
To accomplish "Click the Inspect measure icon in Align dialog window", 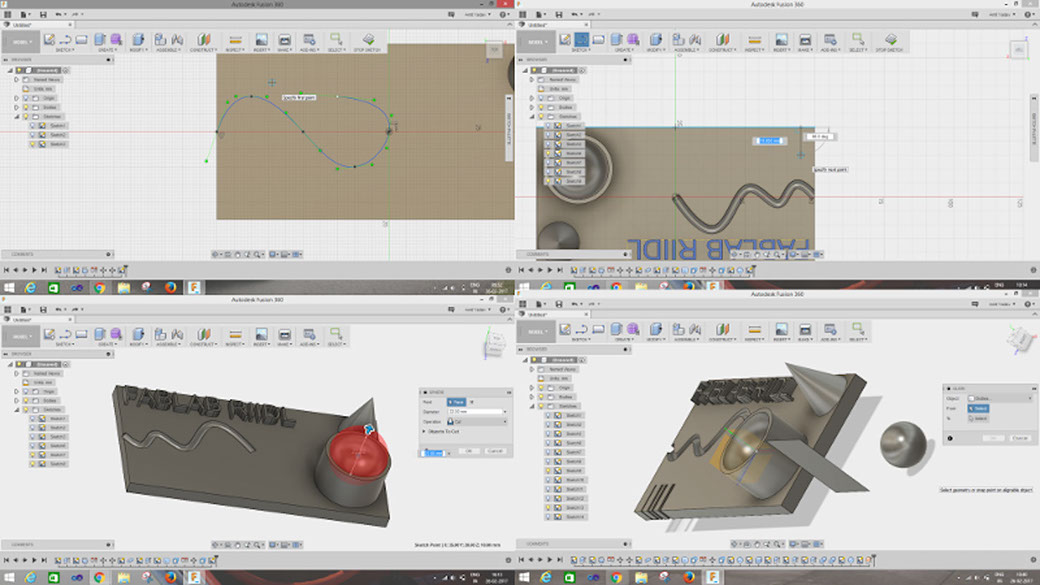I will pos(754,330).
